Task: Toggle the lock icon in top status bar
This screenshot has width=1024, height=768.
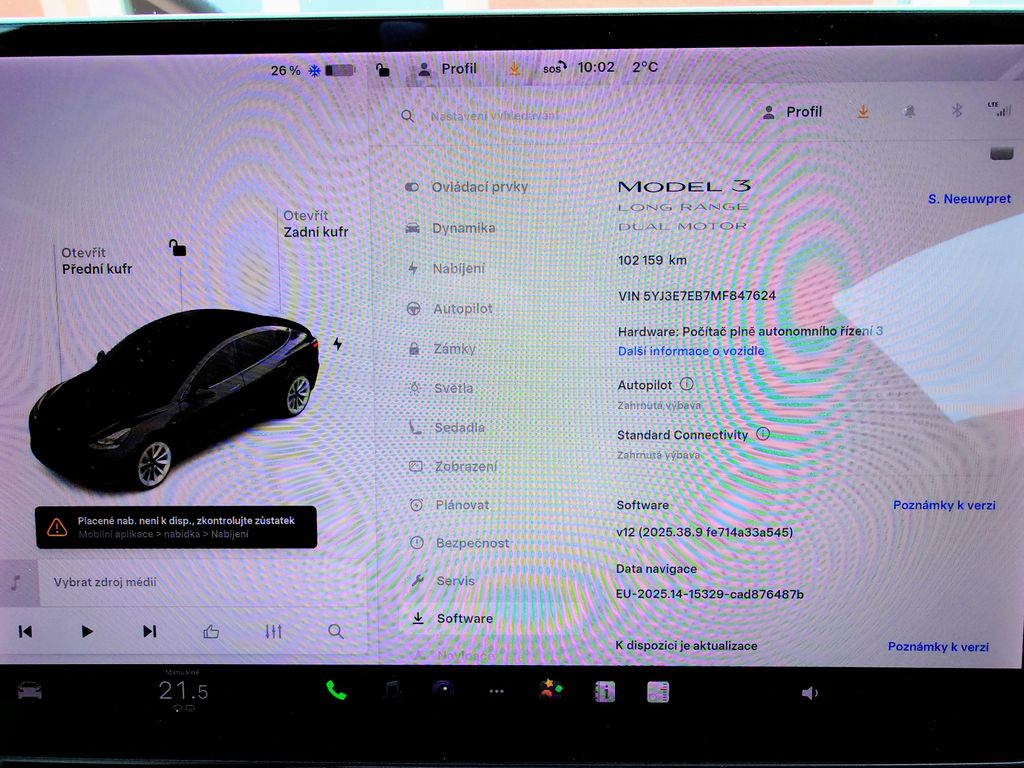Action: click(x=382, y=69)
